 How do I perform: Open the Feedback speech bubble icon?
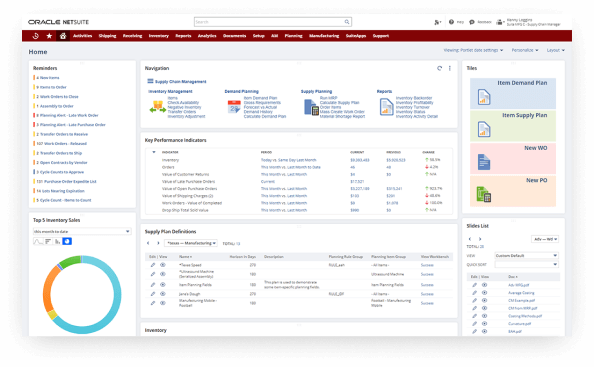click(x=472, y=22)
